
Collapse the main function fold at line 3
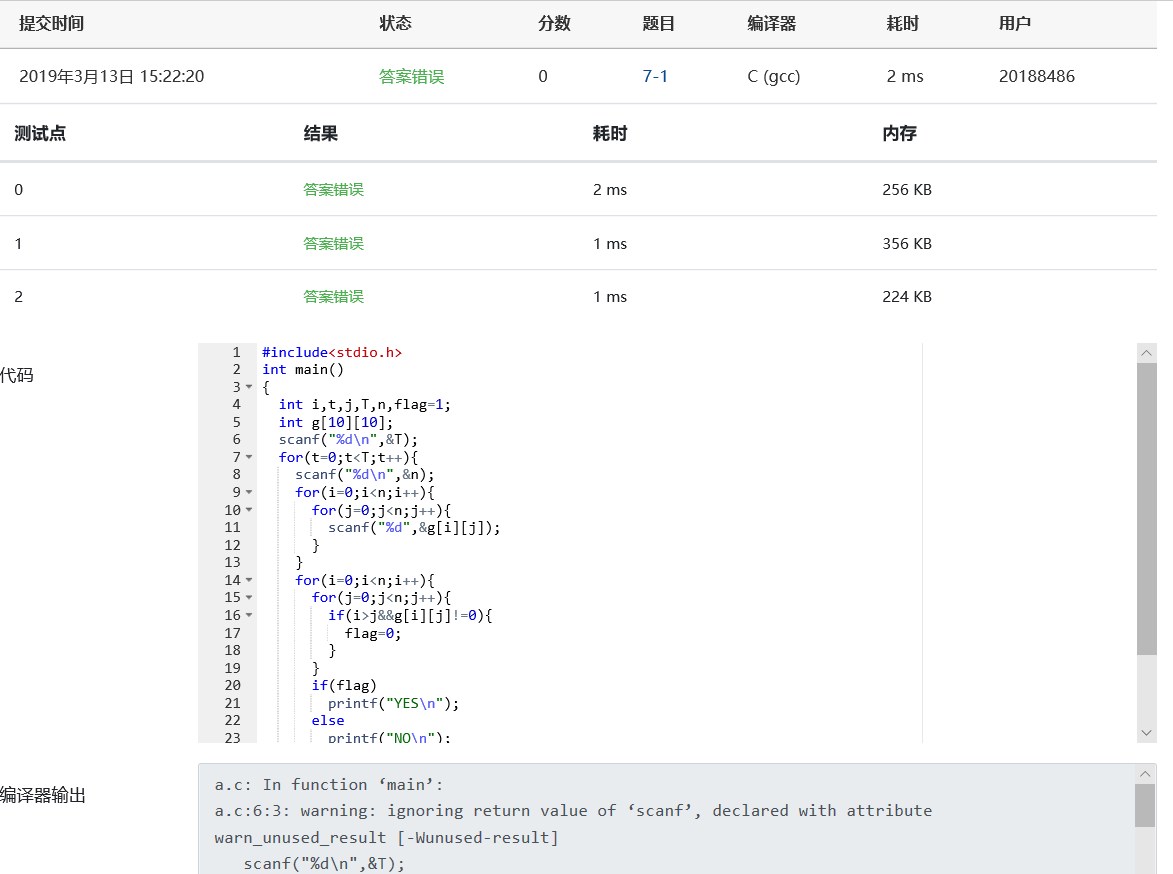248,387
